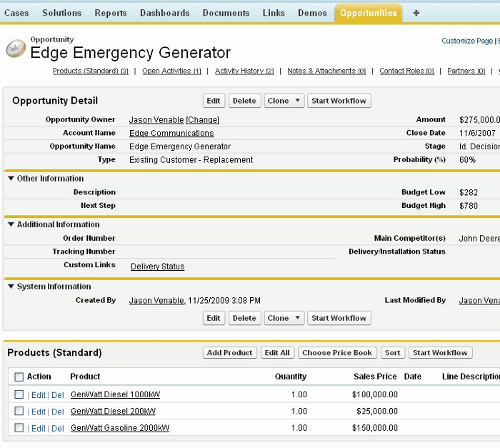500x448 pixels.
Task: Jump to Contact Roles related list
Action: 407,71
